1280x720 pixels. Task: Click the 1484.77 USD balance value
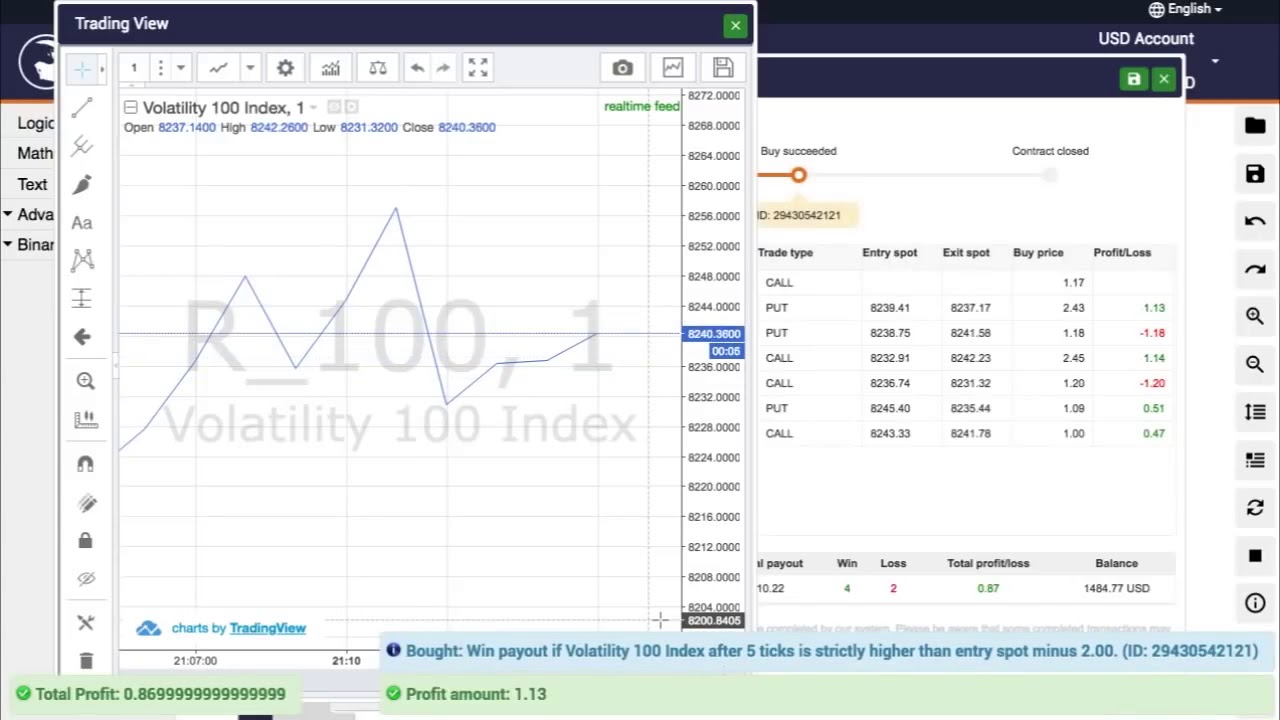coord(1116,589)
